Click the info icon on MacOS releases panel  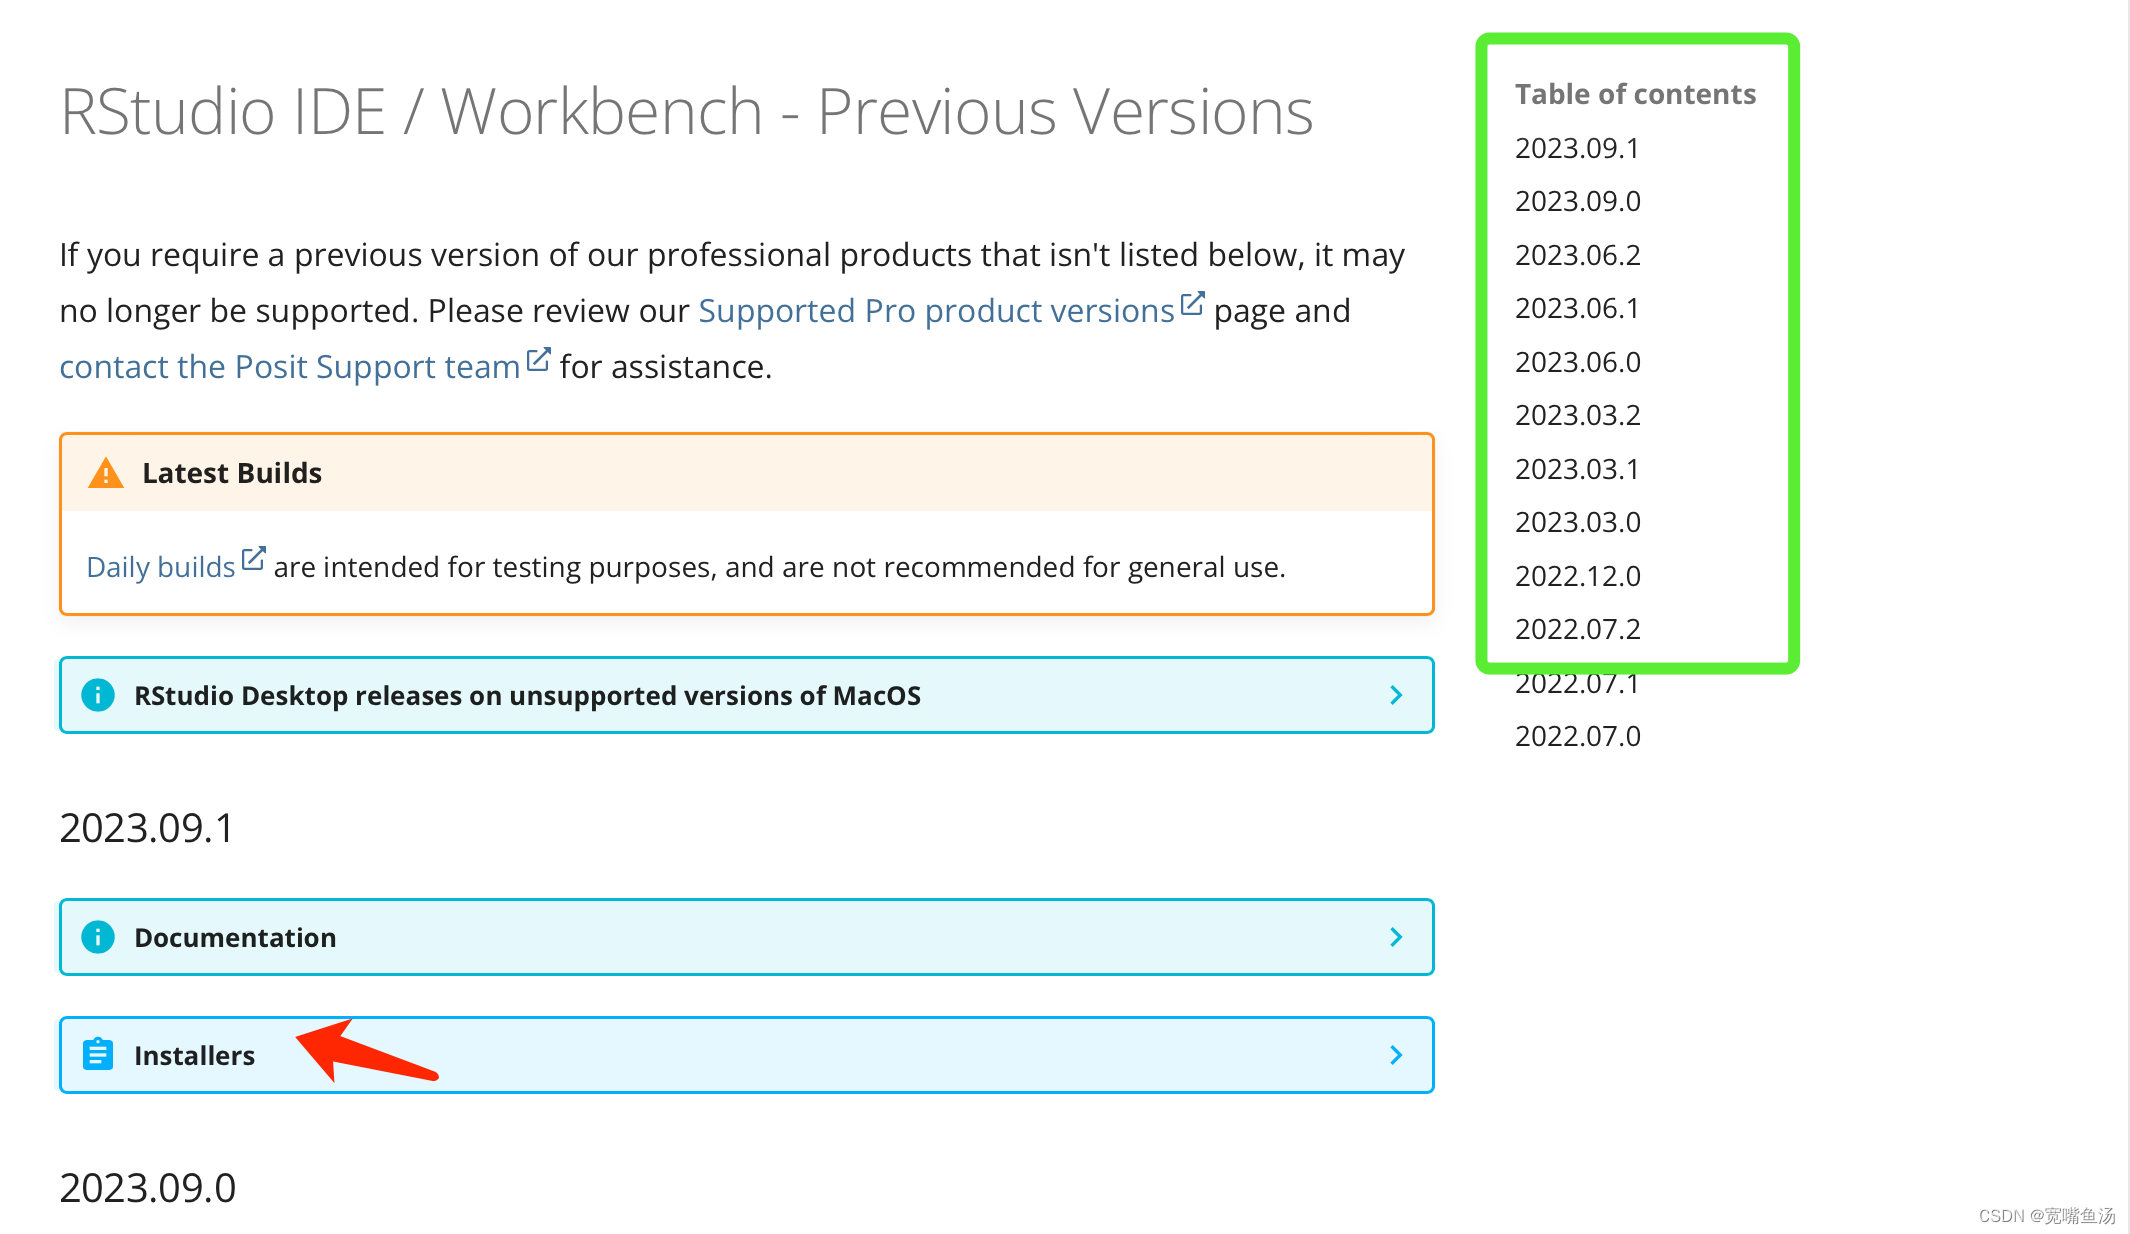click(98, 695)
